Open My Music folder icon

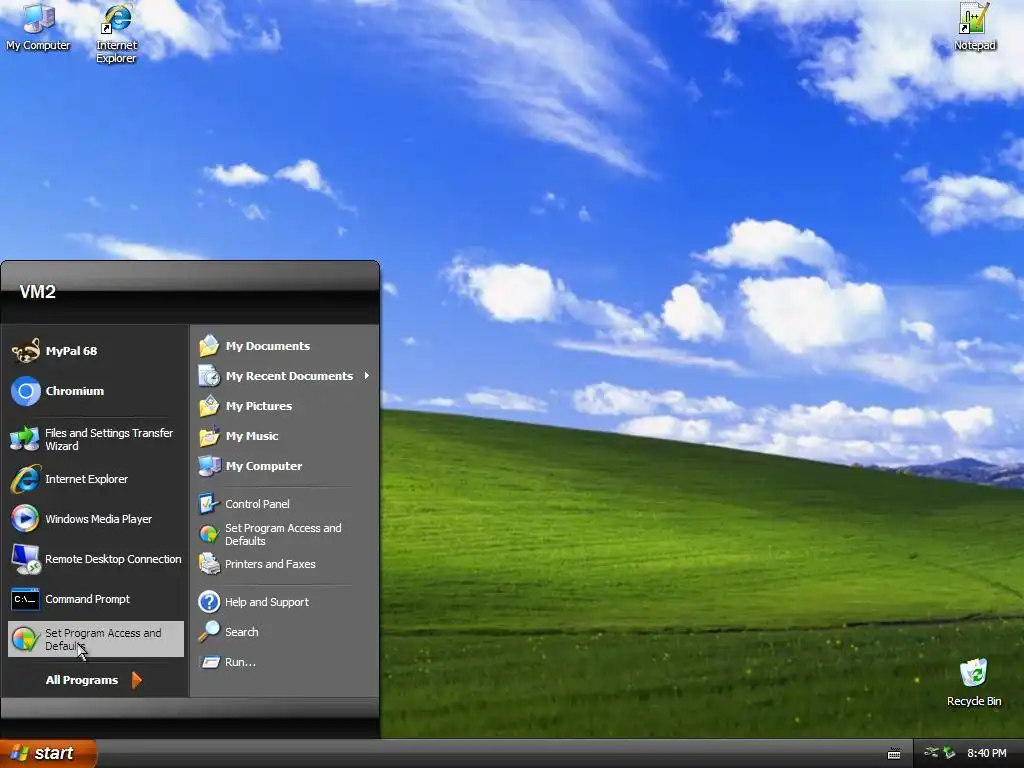pos(209,436)
